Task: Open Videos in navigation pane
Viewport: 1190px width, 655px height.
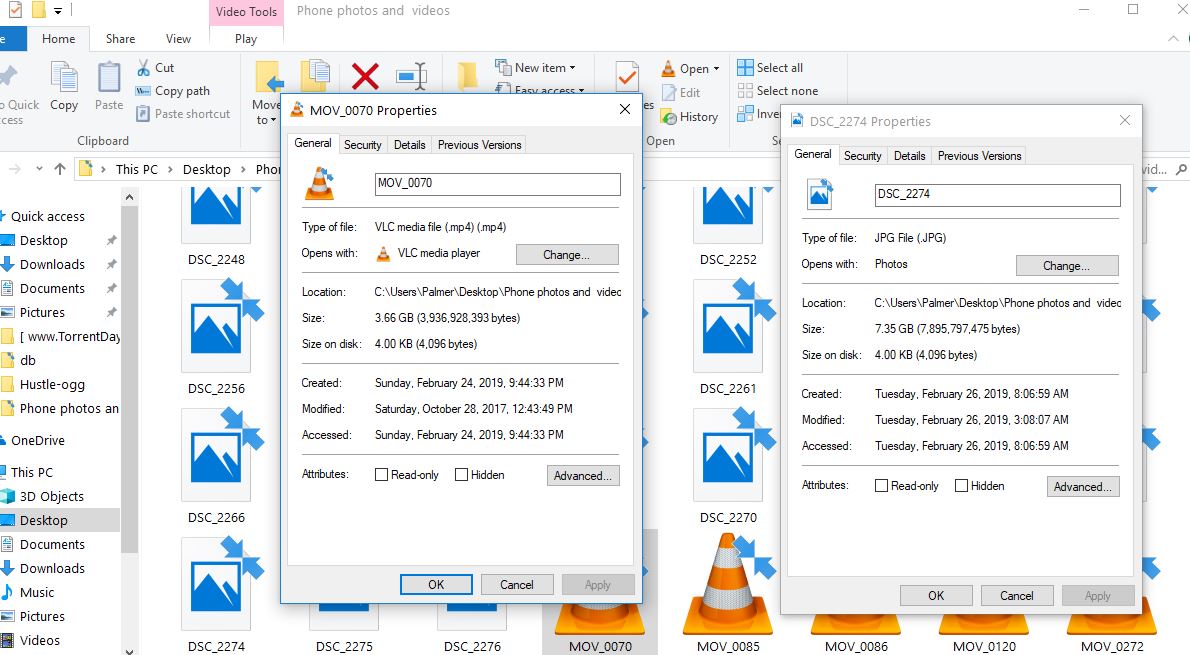Action: (x=39, y=641)
